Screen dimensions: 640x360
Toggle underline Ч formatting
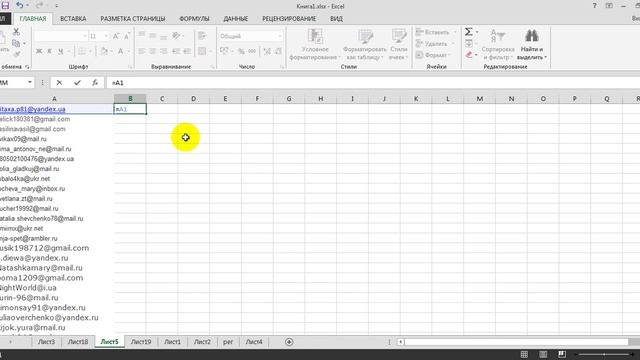(x=60, y=51)
